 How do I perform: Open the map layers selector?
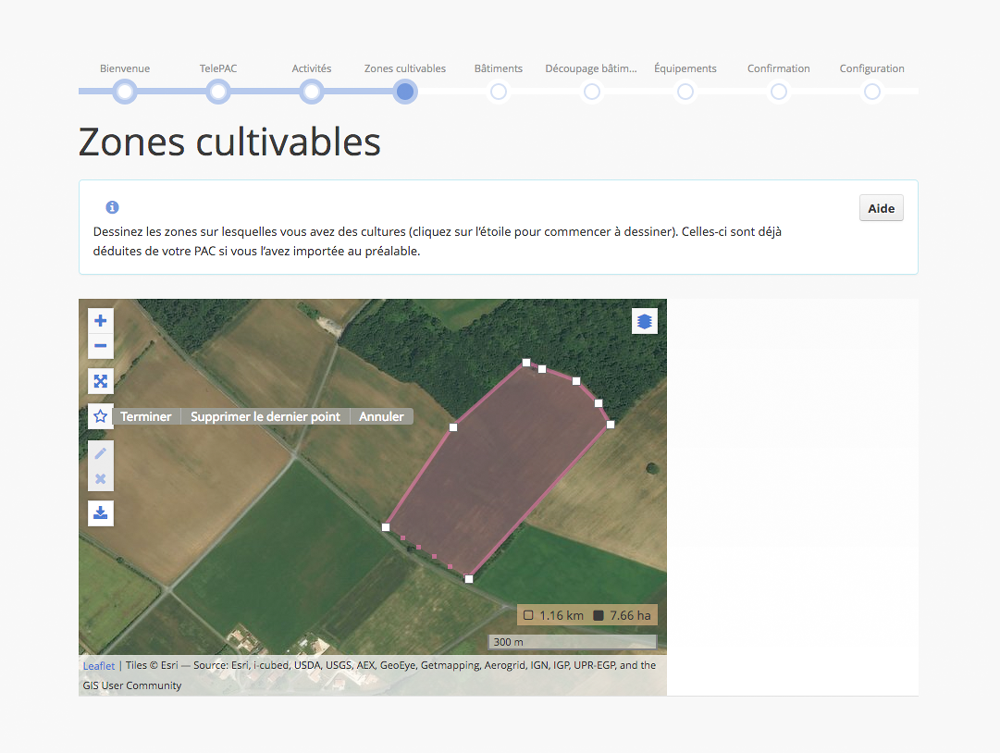[x=644, y=321]
